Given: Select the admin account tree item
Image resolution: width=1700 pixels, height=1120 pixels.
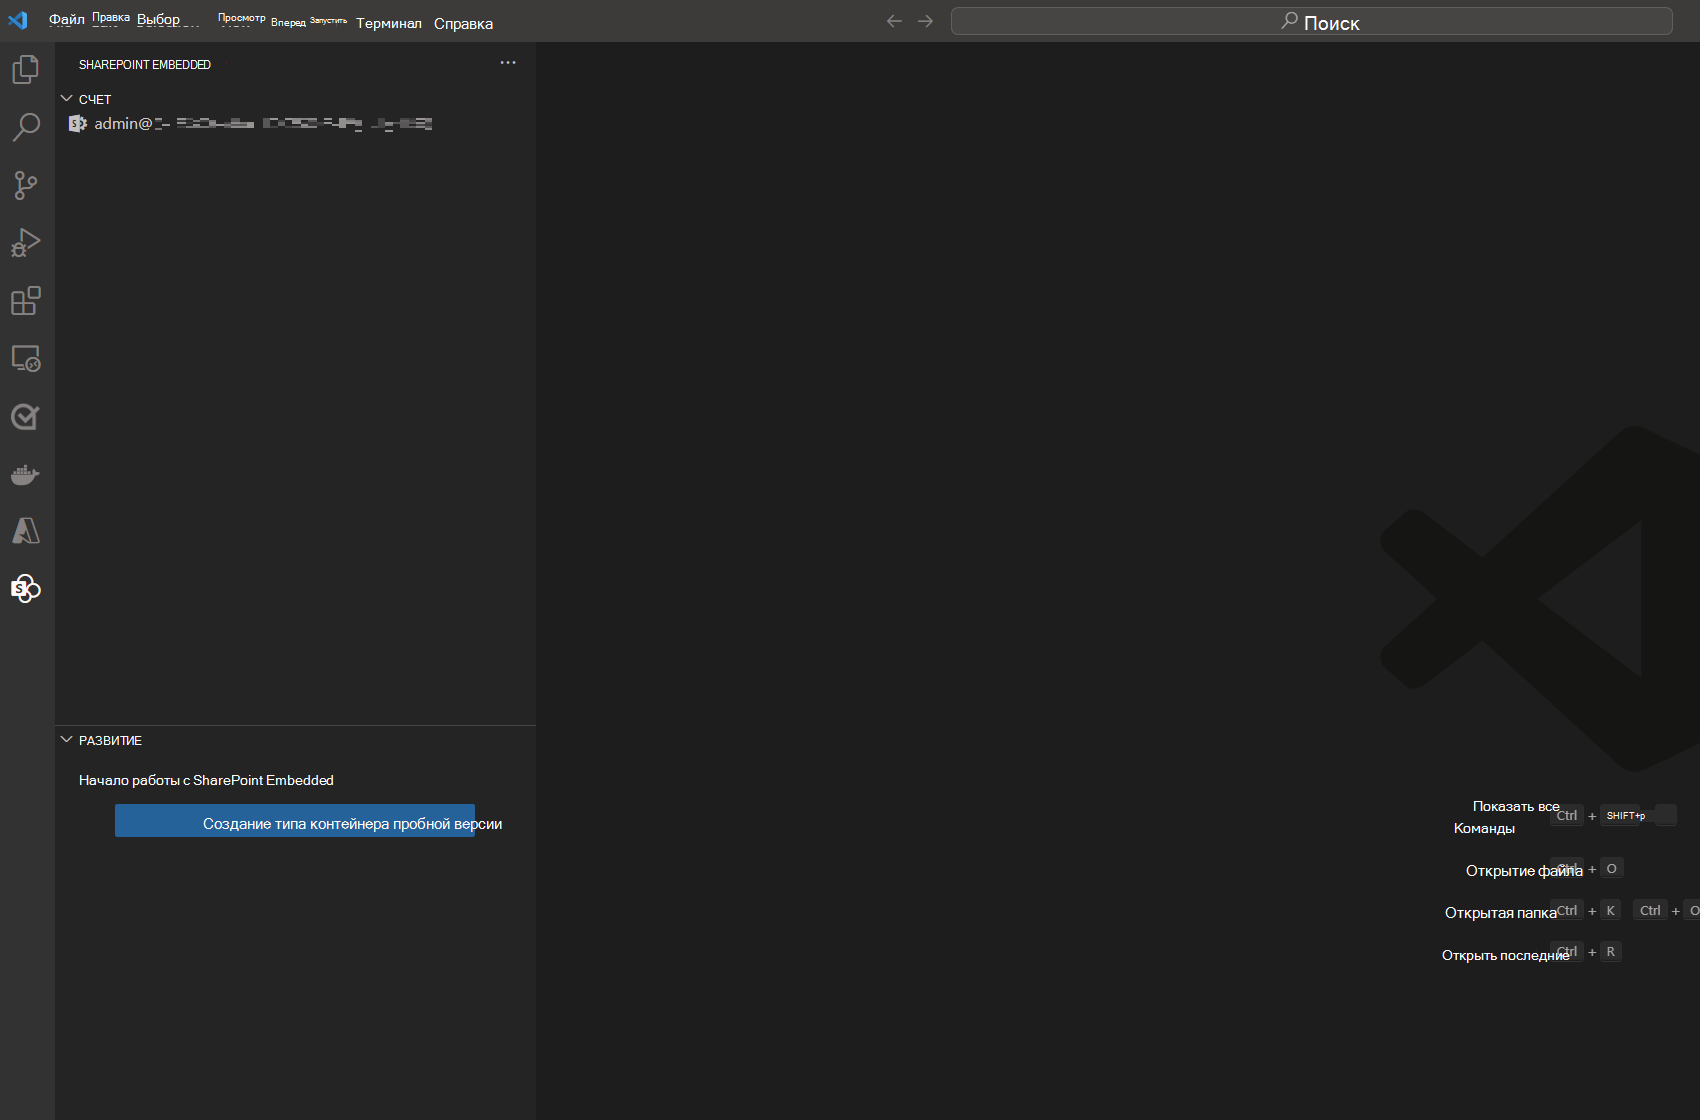Looking at the screenshot, I should click(x=250, y=124).
